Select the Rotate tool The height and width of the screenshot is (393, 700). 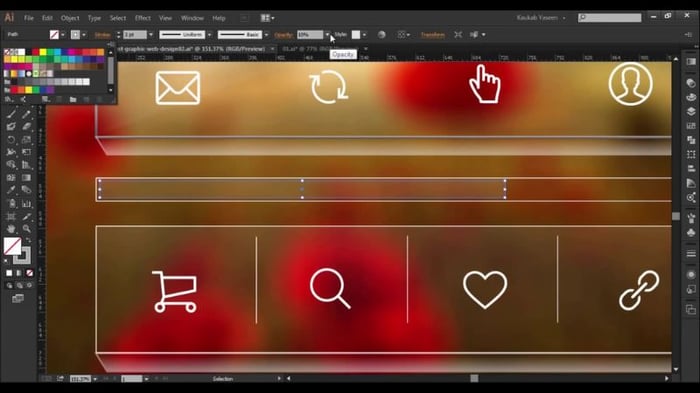pos(11,140)
